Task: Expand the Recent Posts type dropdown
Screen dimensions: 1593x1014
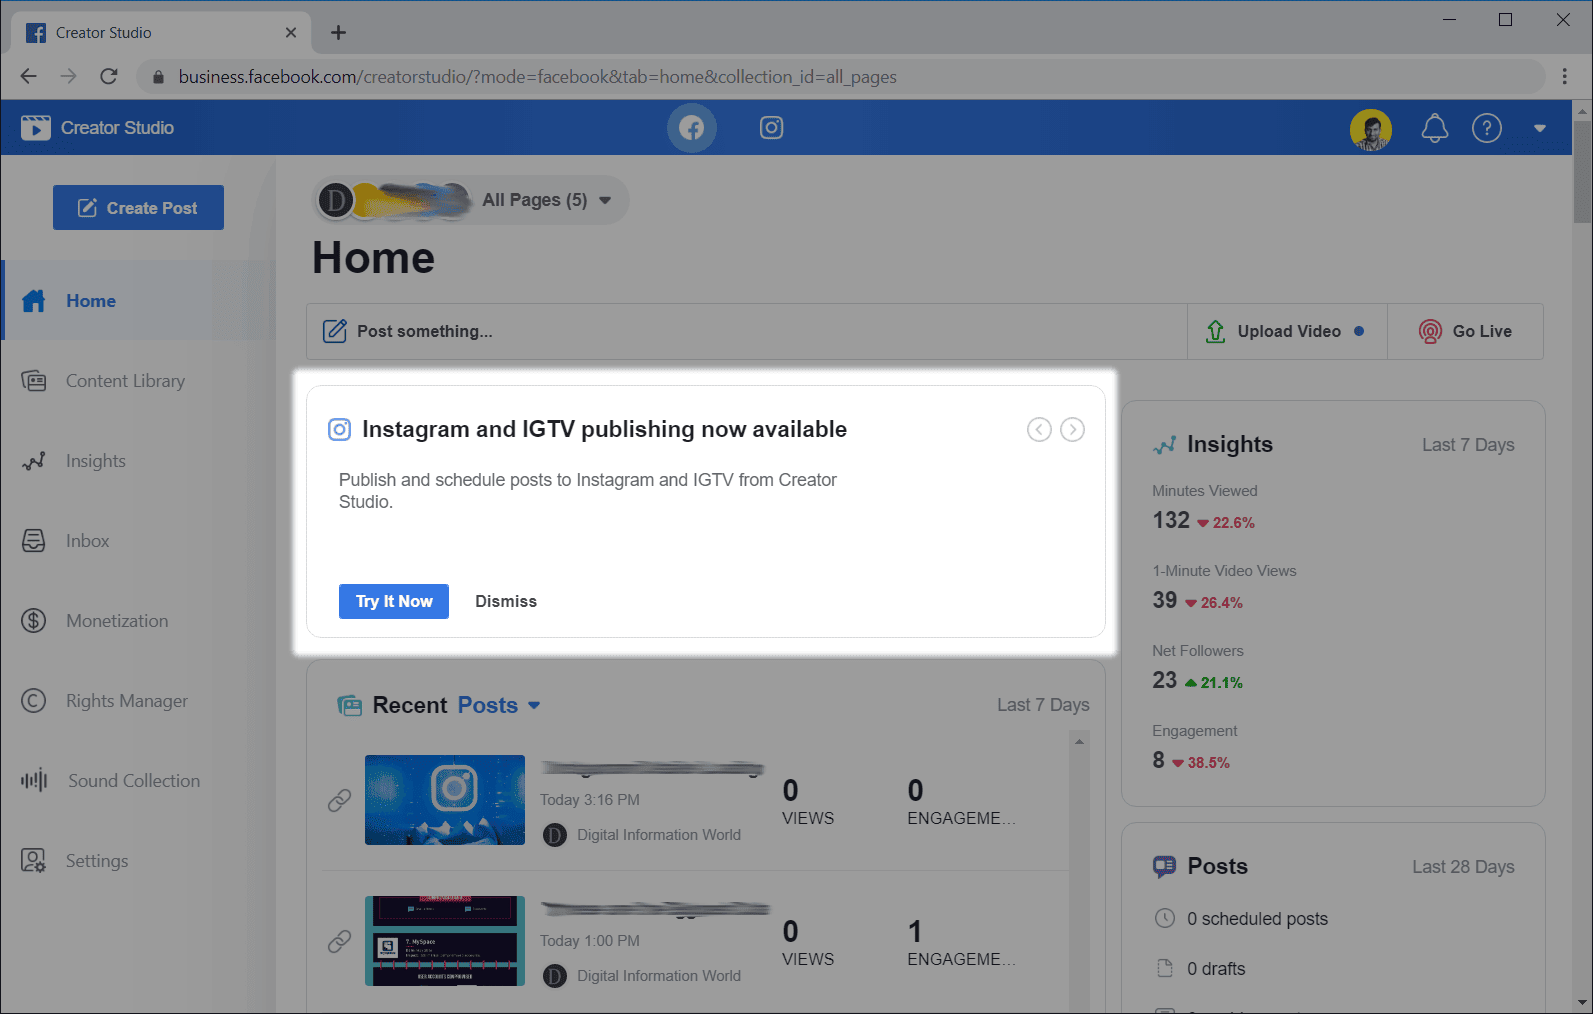Action: (499, 705)
